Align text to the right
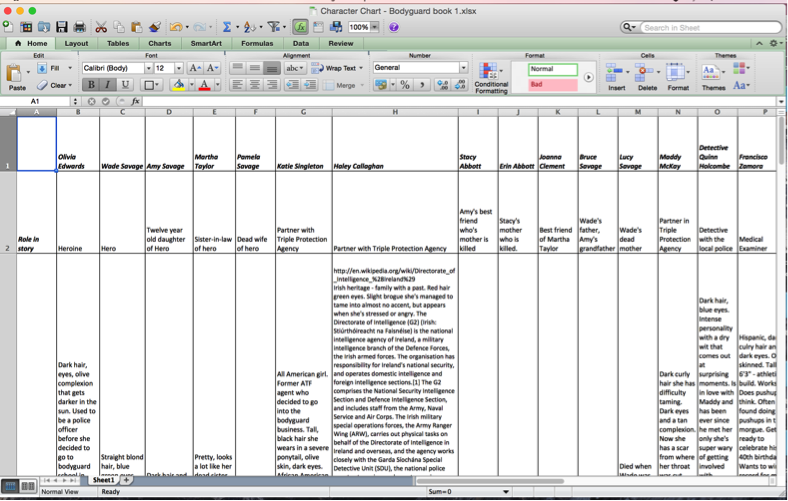Image resolution: width=788 pixels, height=501 pixels. 272,85
